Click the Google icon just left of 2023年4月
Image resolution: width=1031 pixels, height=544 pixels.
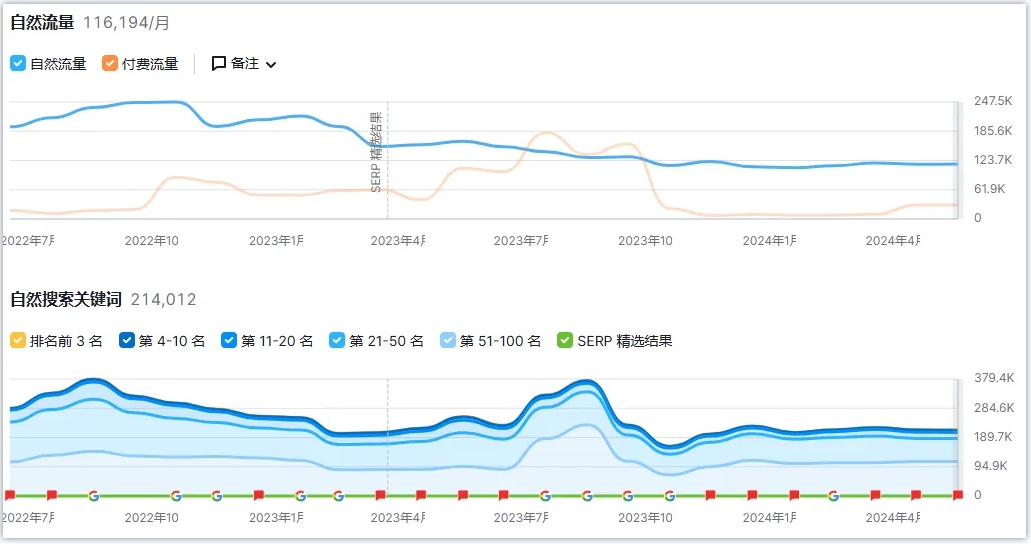coord(339,495)
